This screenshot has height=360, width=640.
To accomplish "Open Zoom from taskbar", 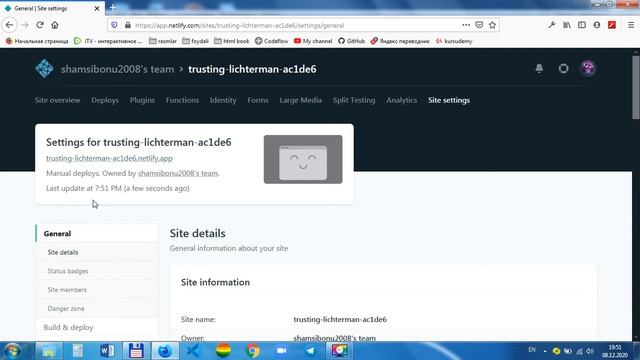I will [x=282, y=351].
